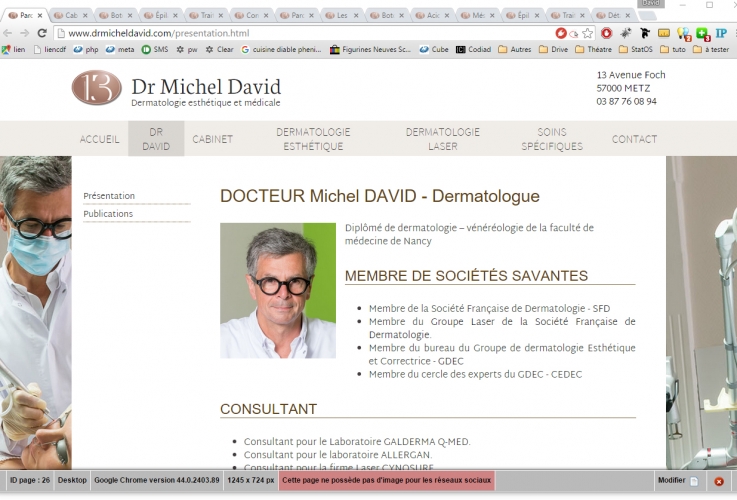
Task: Expand the 'StatOS' bookmark folder
Action: click(x=636, y=49)
